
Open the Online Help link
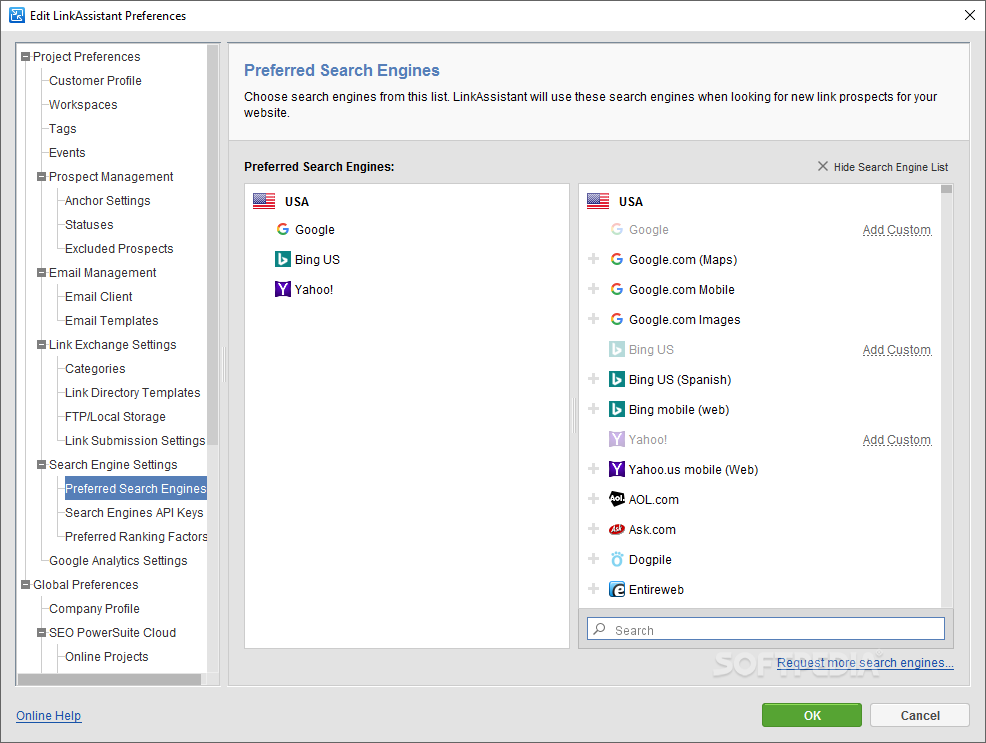(x=48, y=715)
